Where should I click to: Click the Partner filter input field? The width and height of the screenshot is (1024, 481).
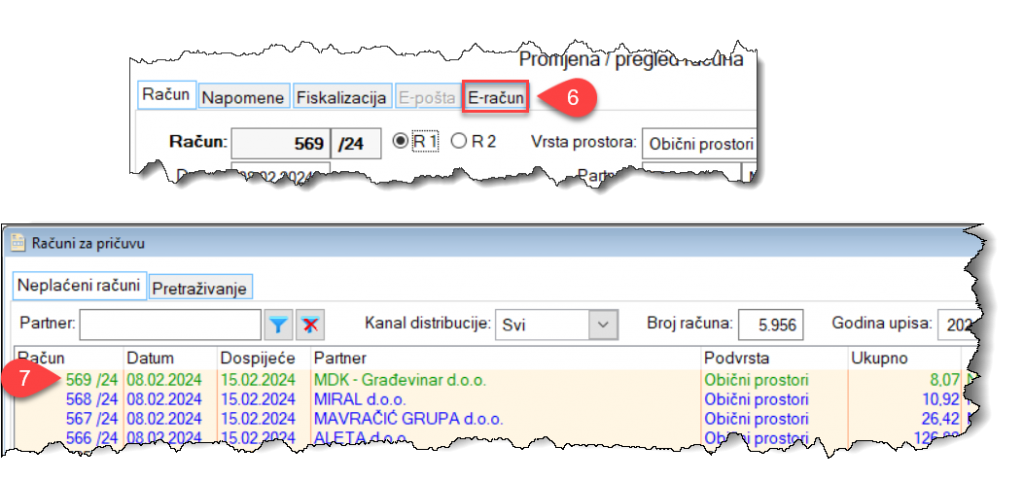[171, 324]
